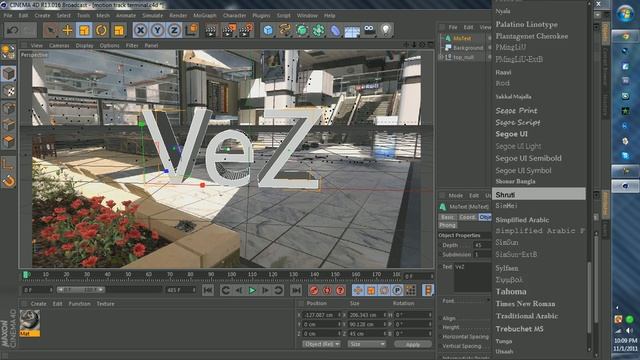
Task: Go to end of timeline
Action: (296, 290)
